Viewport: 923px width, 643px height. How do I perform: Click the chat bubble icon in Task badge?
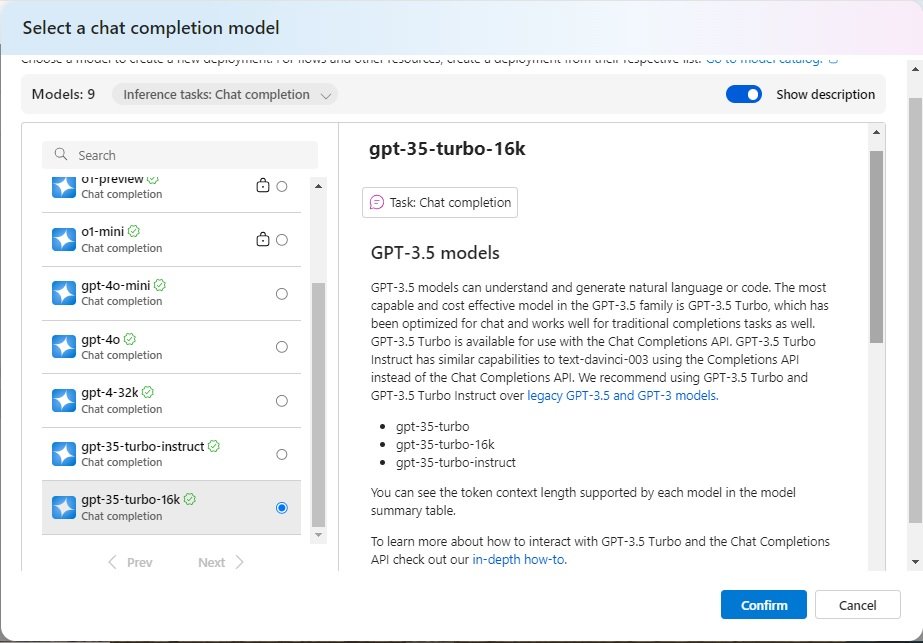tap(377, 203)
